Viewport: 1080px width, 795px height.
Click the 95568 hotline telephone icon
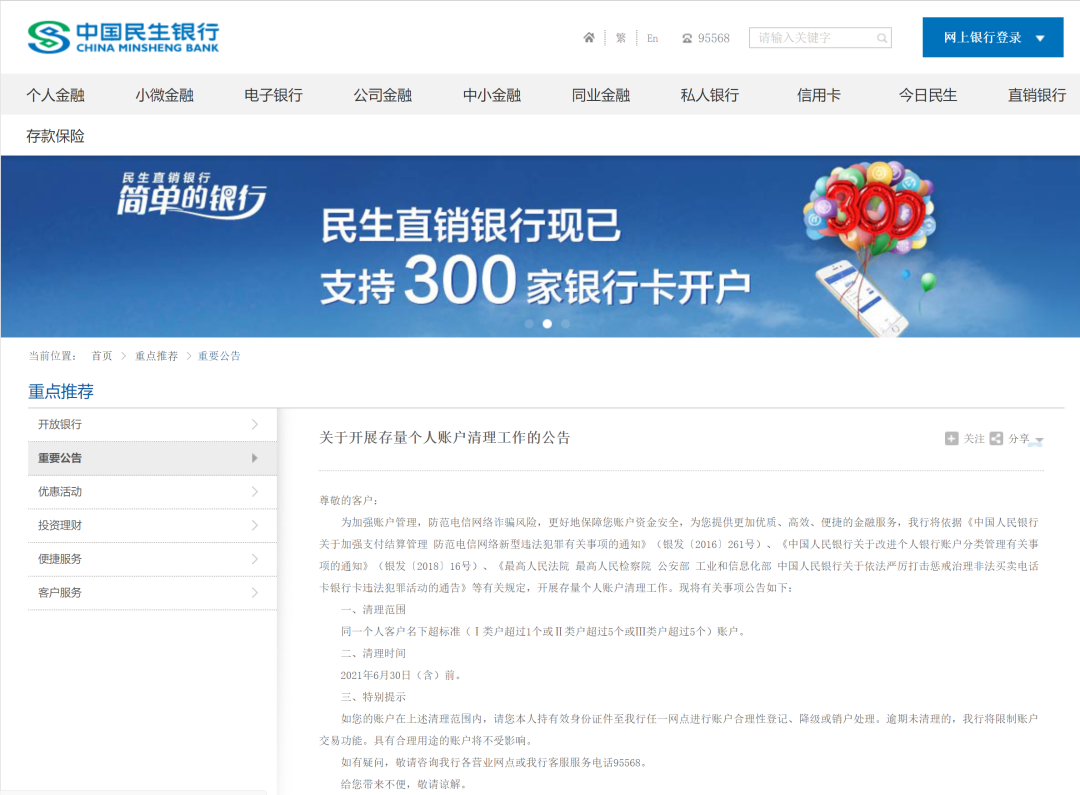point(687,39)
